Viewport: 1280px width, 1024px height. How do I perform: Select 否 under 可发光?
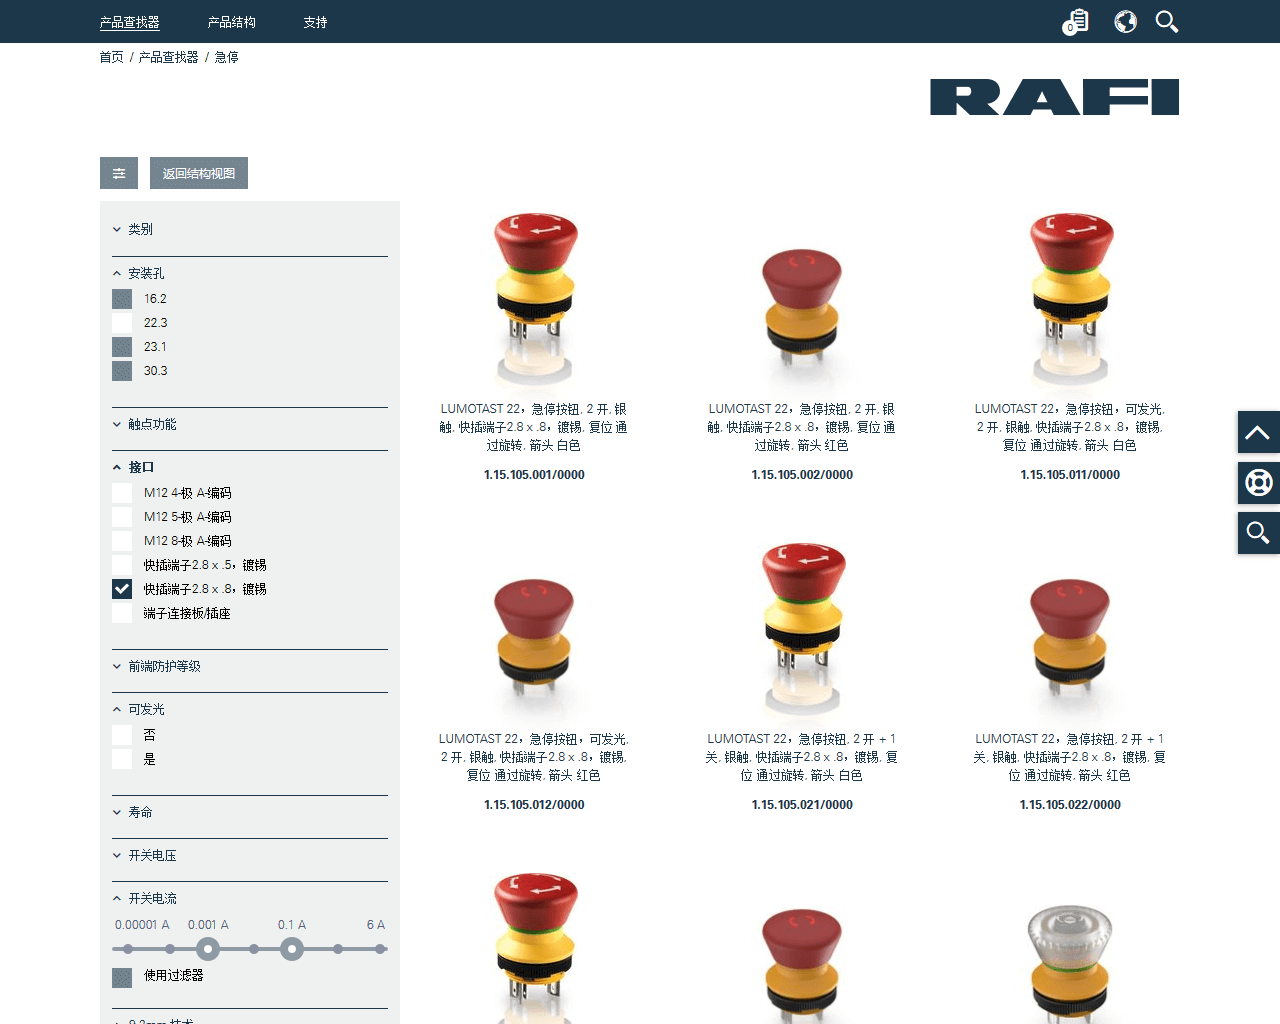pyautogui.click(x=122, y=735)
